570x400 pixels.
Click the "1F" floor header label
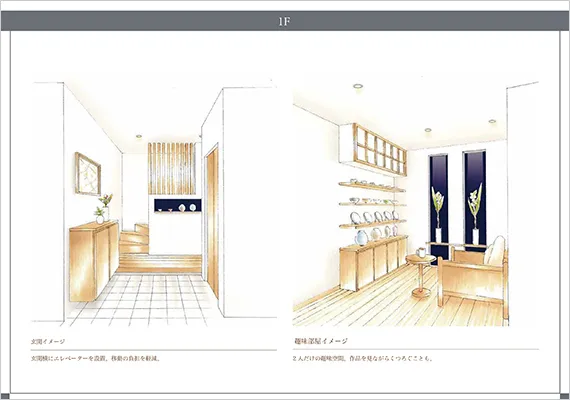284,21
